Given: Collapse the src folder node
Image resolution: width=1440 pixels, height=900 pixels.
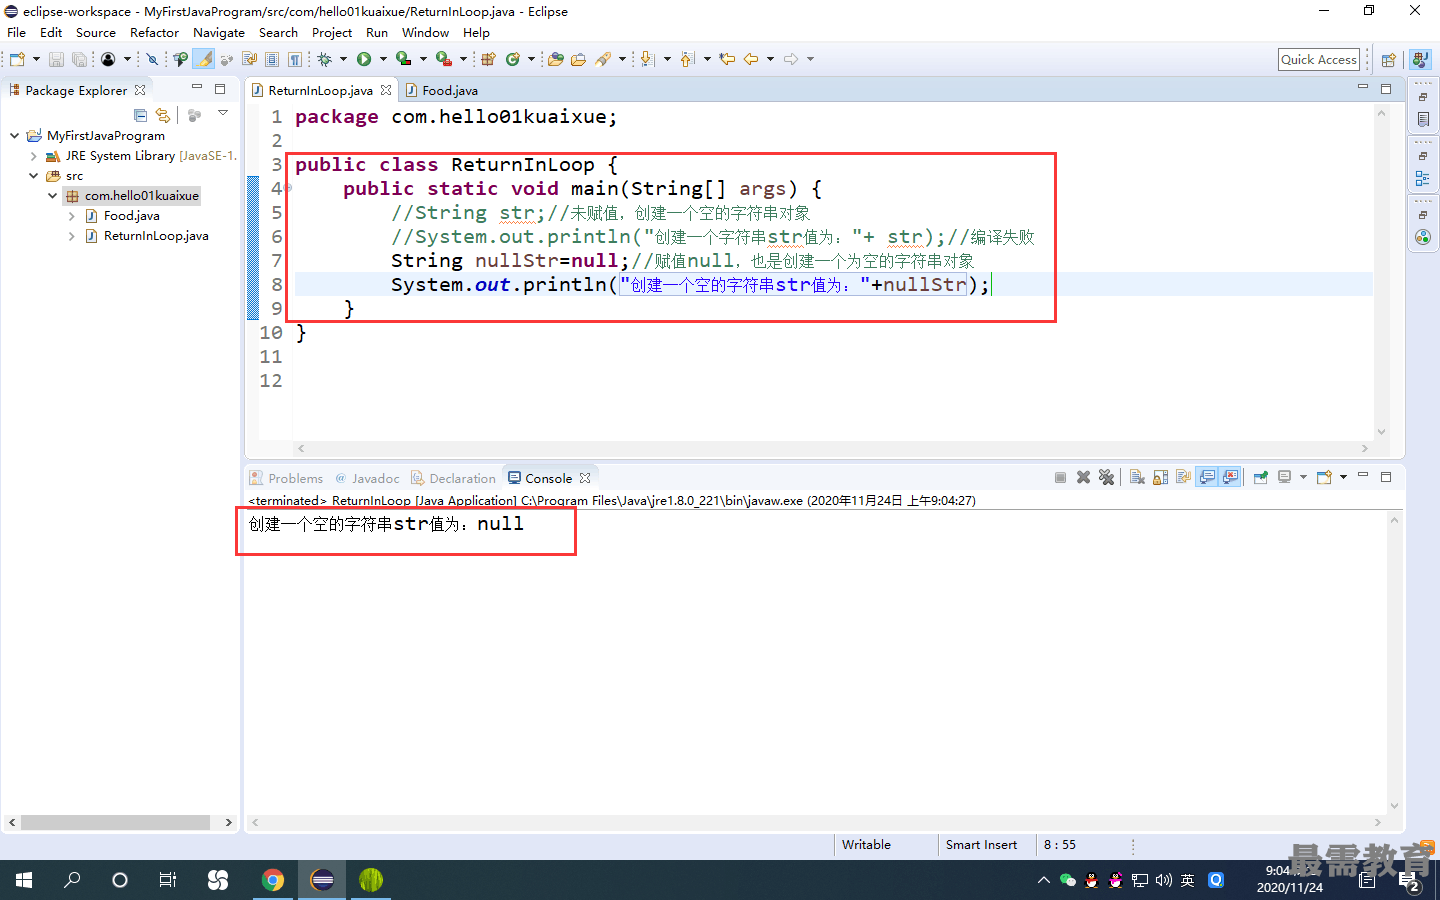Looking at the screenshot, I should (x=33, y=176).
